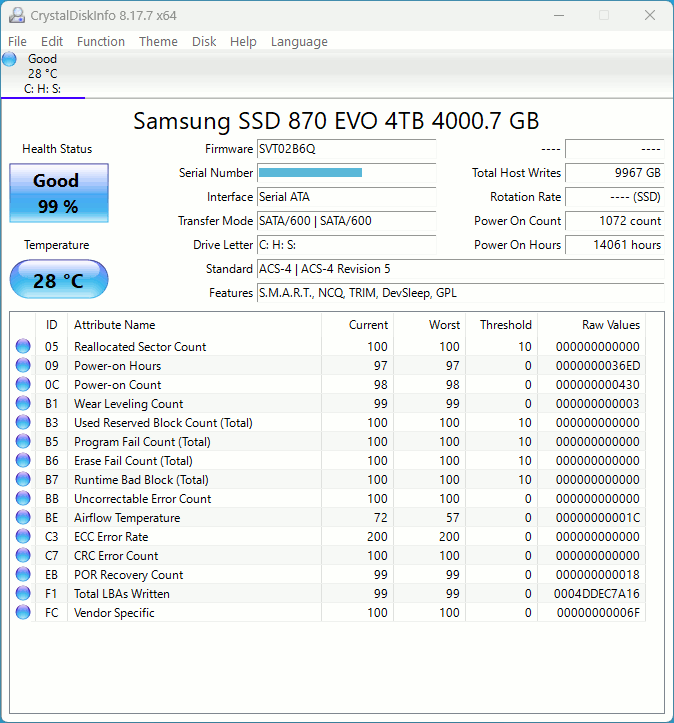Click status orb for Power-on Count row
674x723 pixels.
[x=23, y=384]
